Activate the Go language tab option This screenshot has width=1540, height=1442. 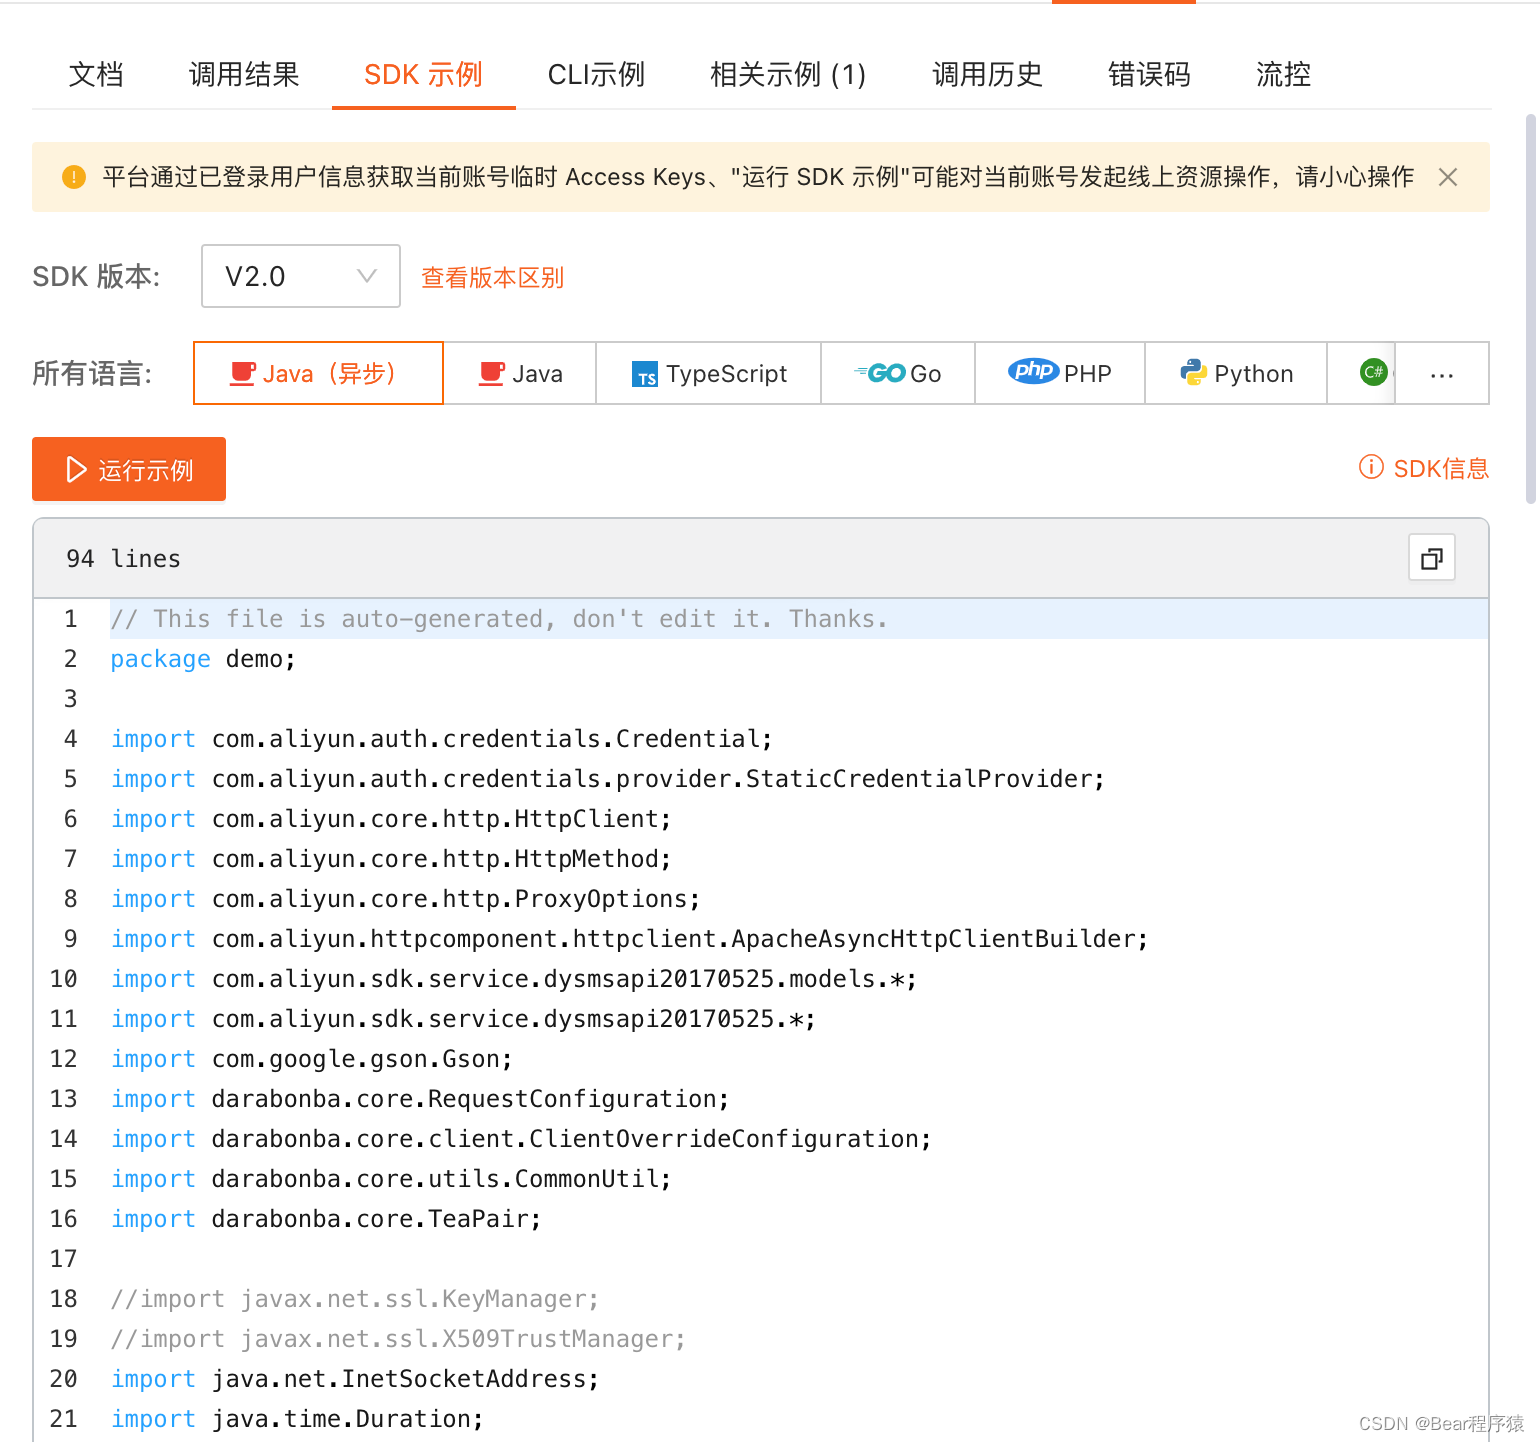pos(897,373)
